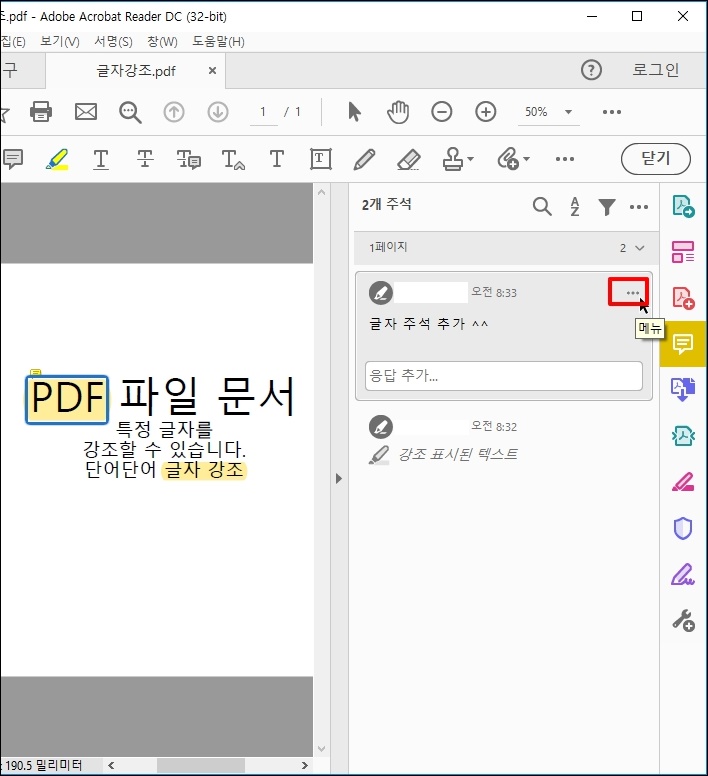The width and height of the screenshot is (708, 776).
Task: Select the highlight text tool
Action: click(x=57, y=159)
